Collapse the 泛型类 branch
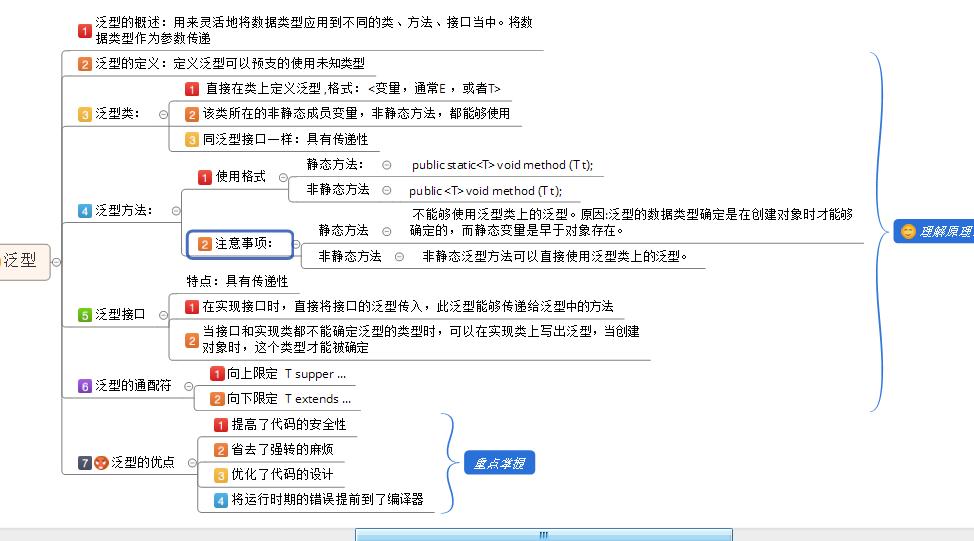Screen dimensions: 974x541 click(x=163, y=115)
